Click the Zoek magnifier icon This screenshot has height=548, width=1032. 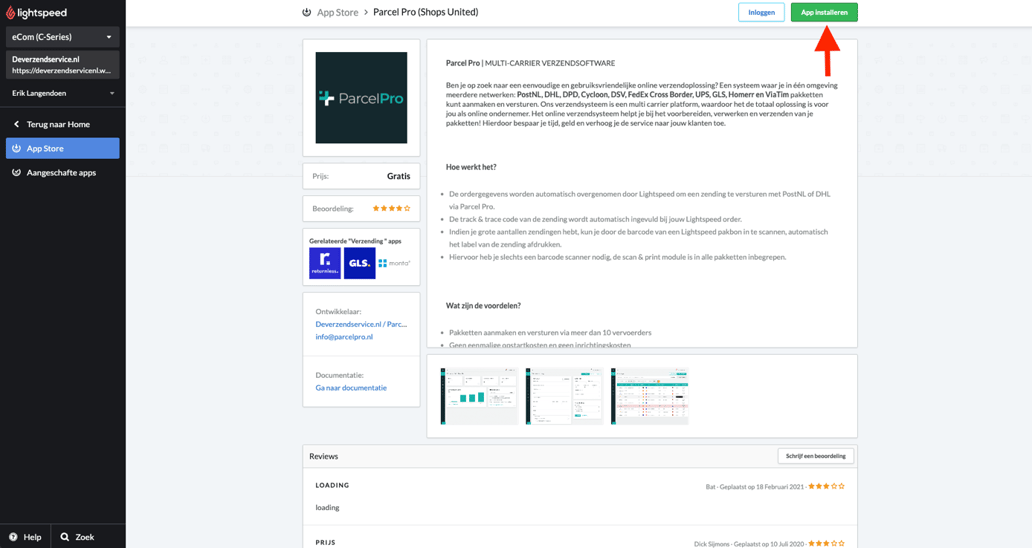[65, 537]
